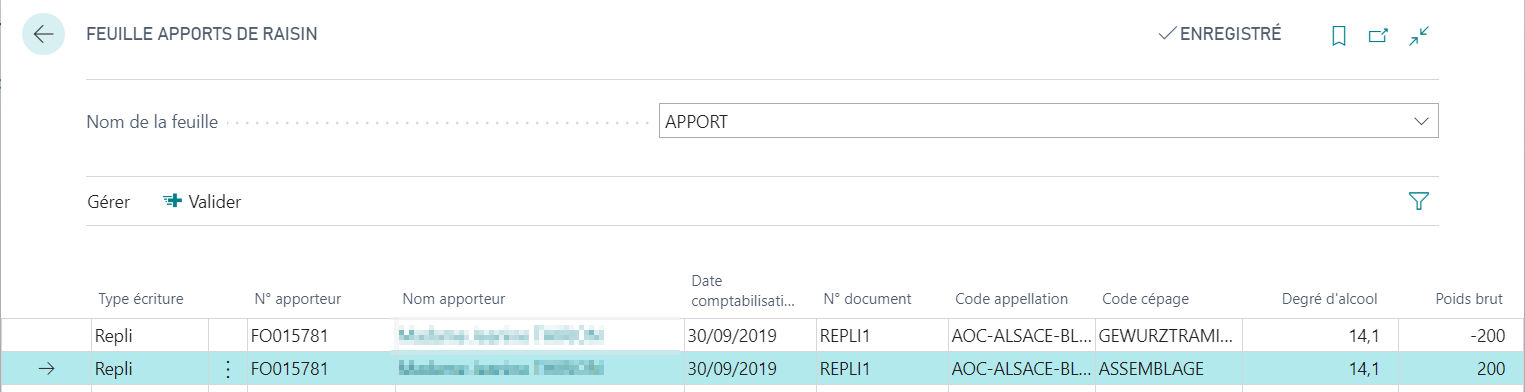Click the Code appellation column header
This screenshot has width=1525, height=392.
coord(1012,298)
